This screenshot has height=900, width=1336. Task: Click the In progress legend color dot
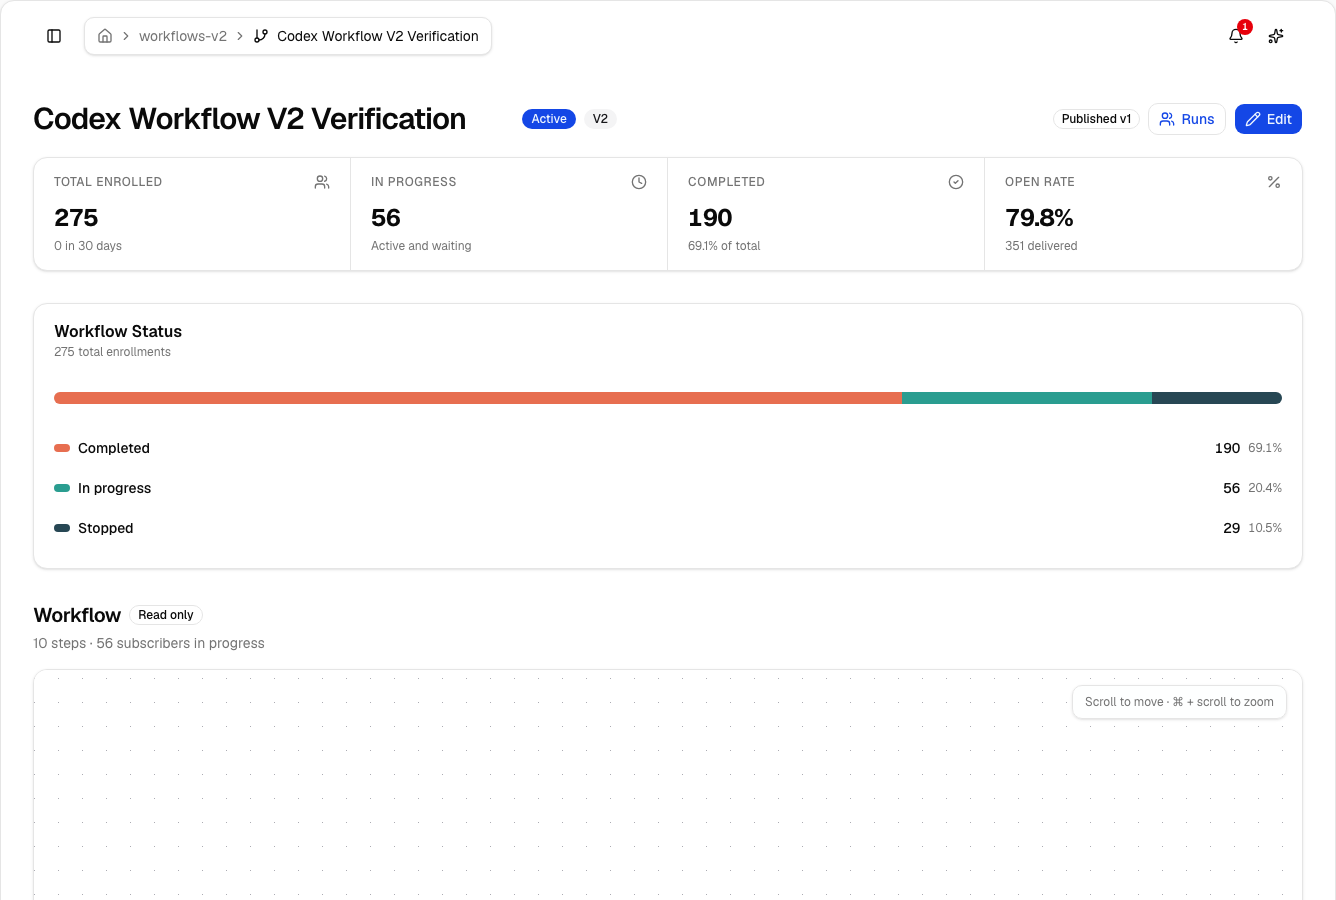click(62, 488)
